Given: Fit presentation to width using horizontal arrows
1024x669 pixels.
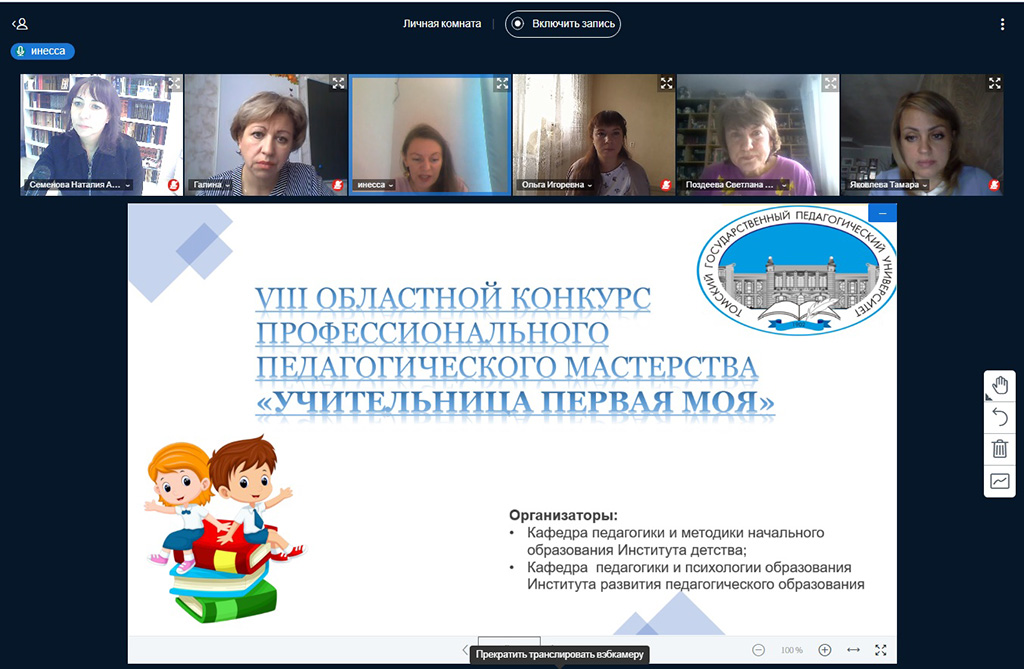Looking at the screenshot, I should click(853, 650).
